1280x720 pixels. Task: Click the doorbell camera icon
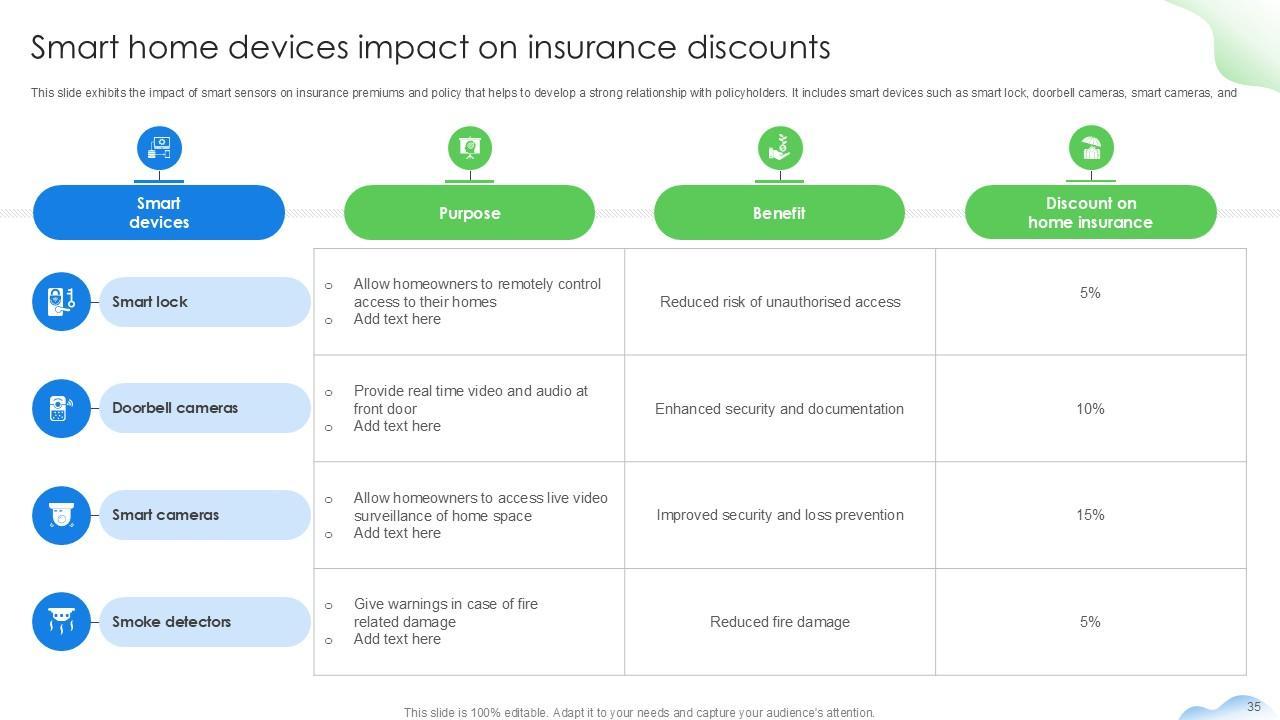tap(61, 408)
